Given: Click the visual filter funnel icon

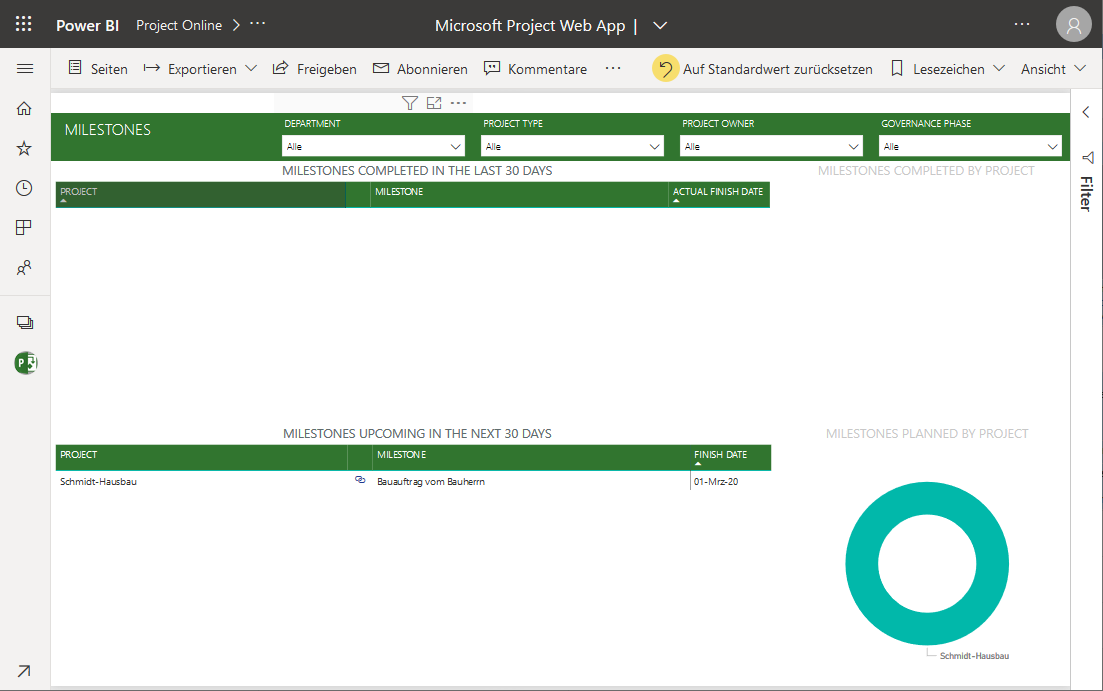Looking at the screenshot, I should [x=409, y=103].
